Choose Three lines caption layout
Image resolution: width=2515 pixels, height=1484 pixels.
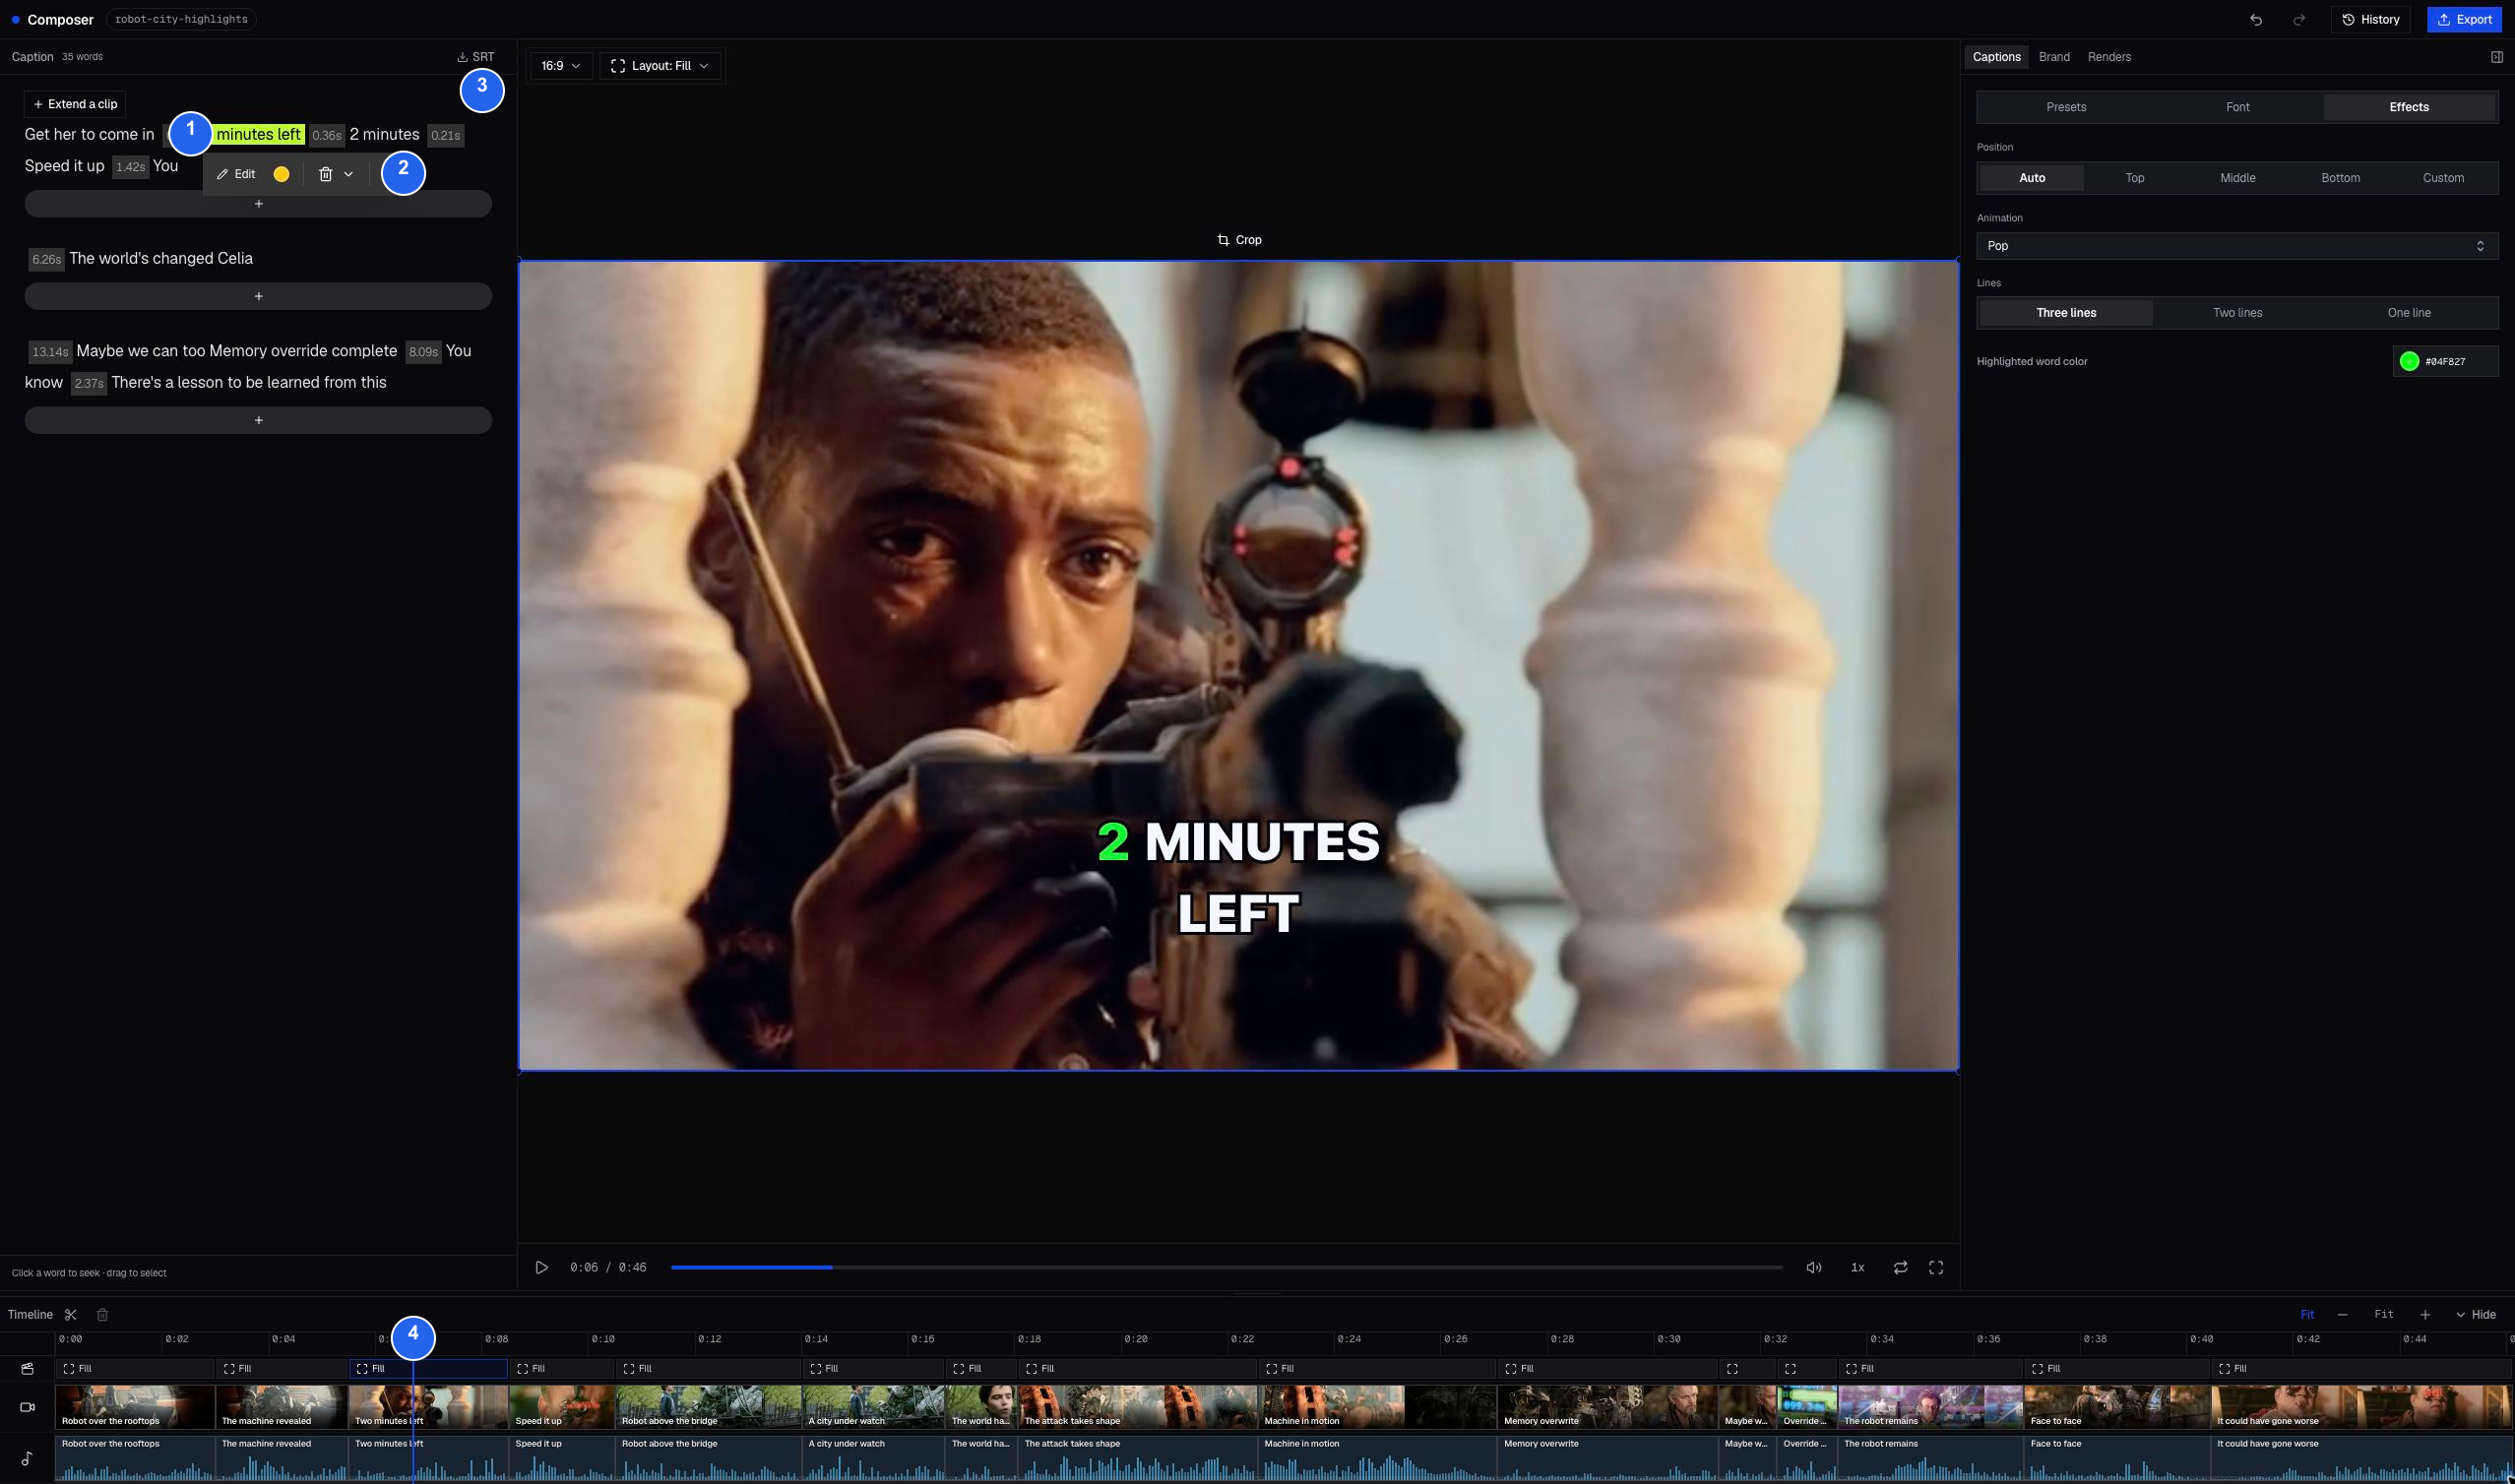[x=2066, y=313]
